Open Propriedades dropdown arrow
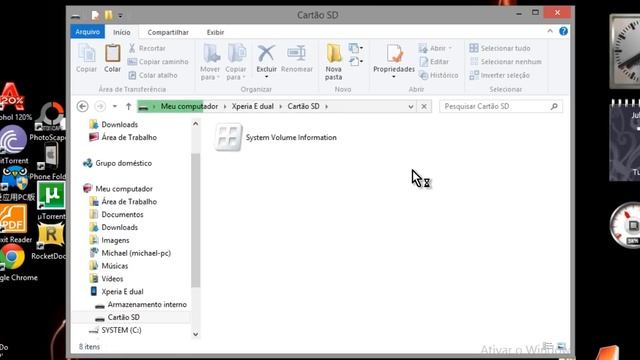The image size is (640, 360). click(x=394, y=77)
